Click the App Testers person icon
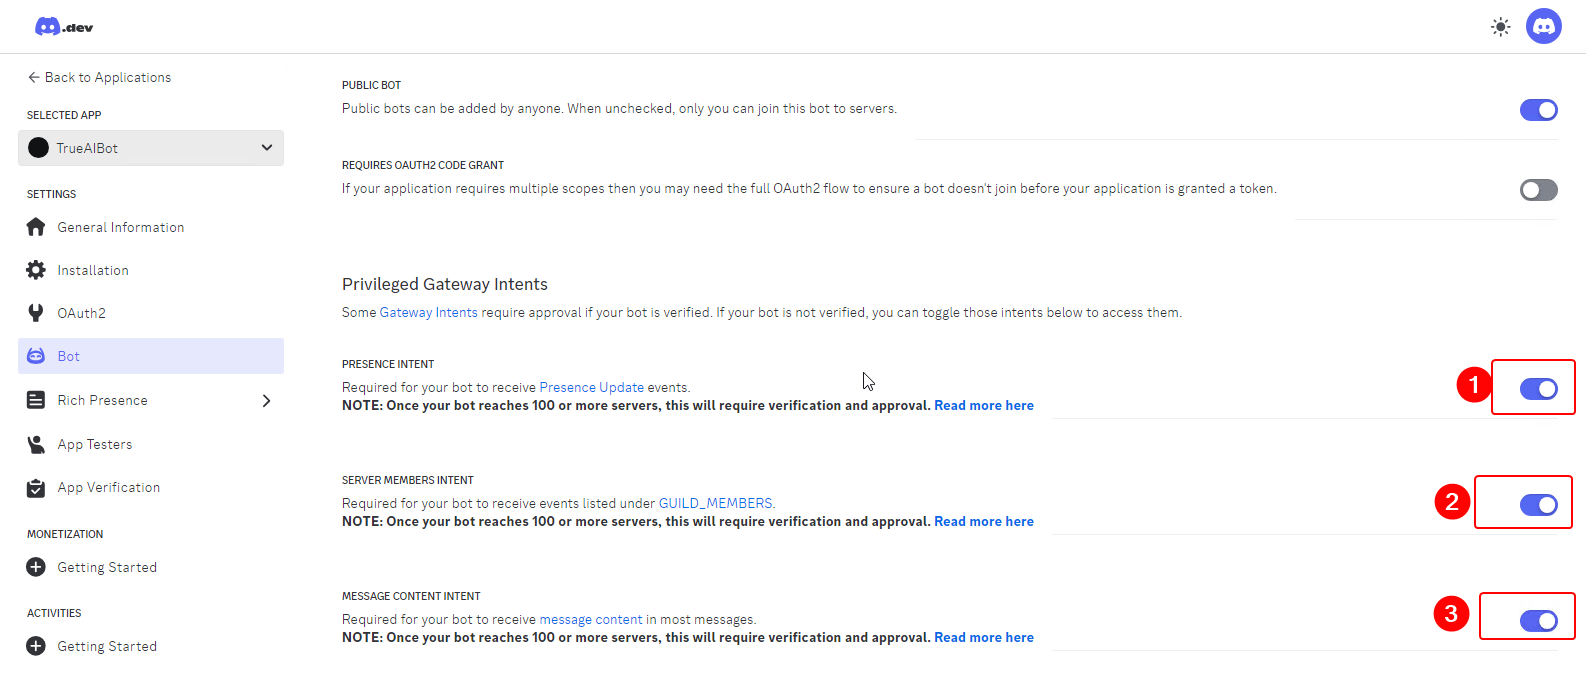Viewport: 1586px width, 686px height. (36, 444)
